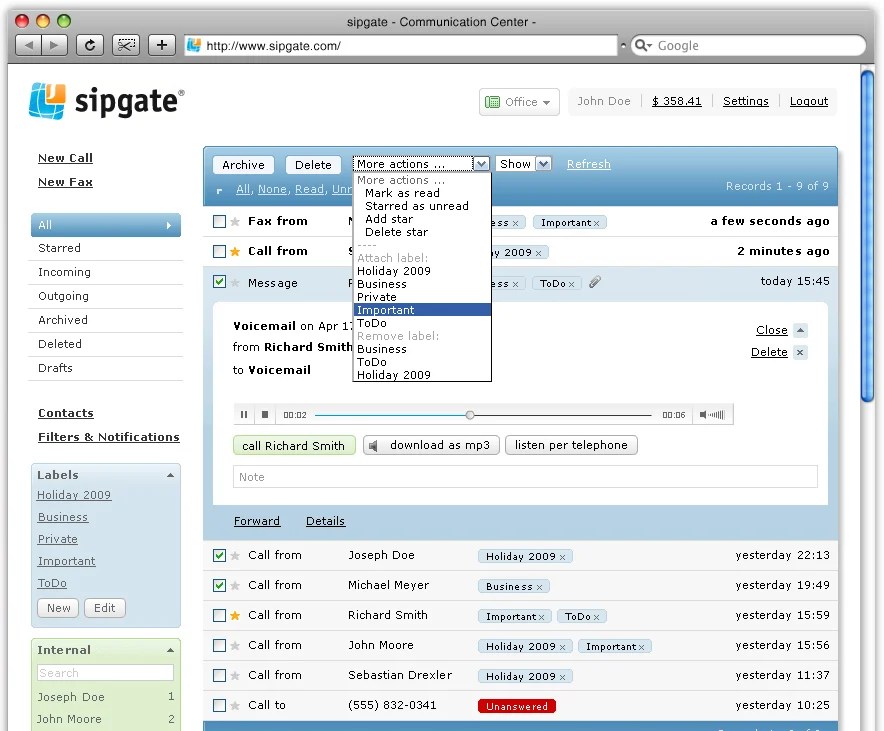Click the Office grid icon in the header
The height and width of the screenshot is (731, 884).
click(493, 101)
